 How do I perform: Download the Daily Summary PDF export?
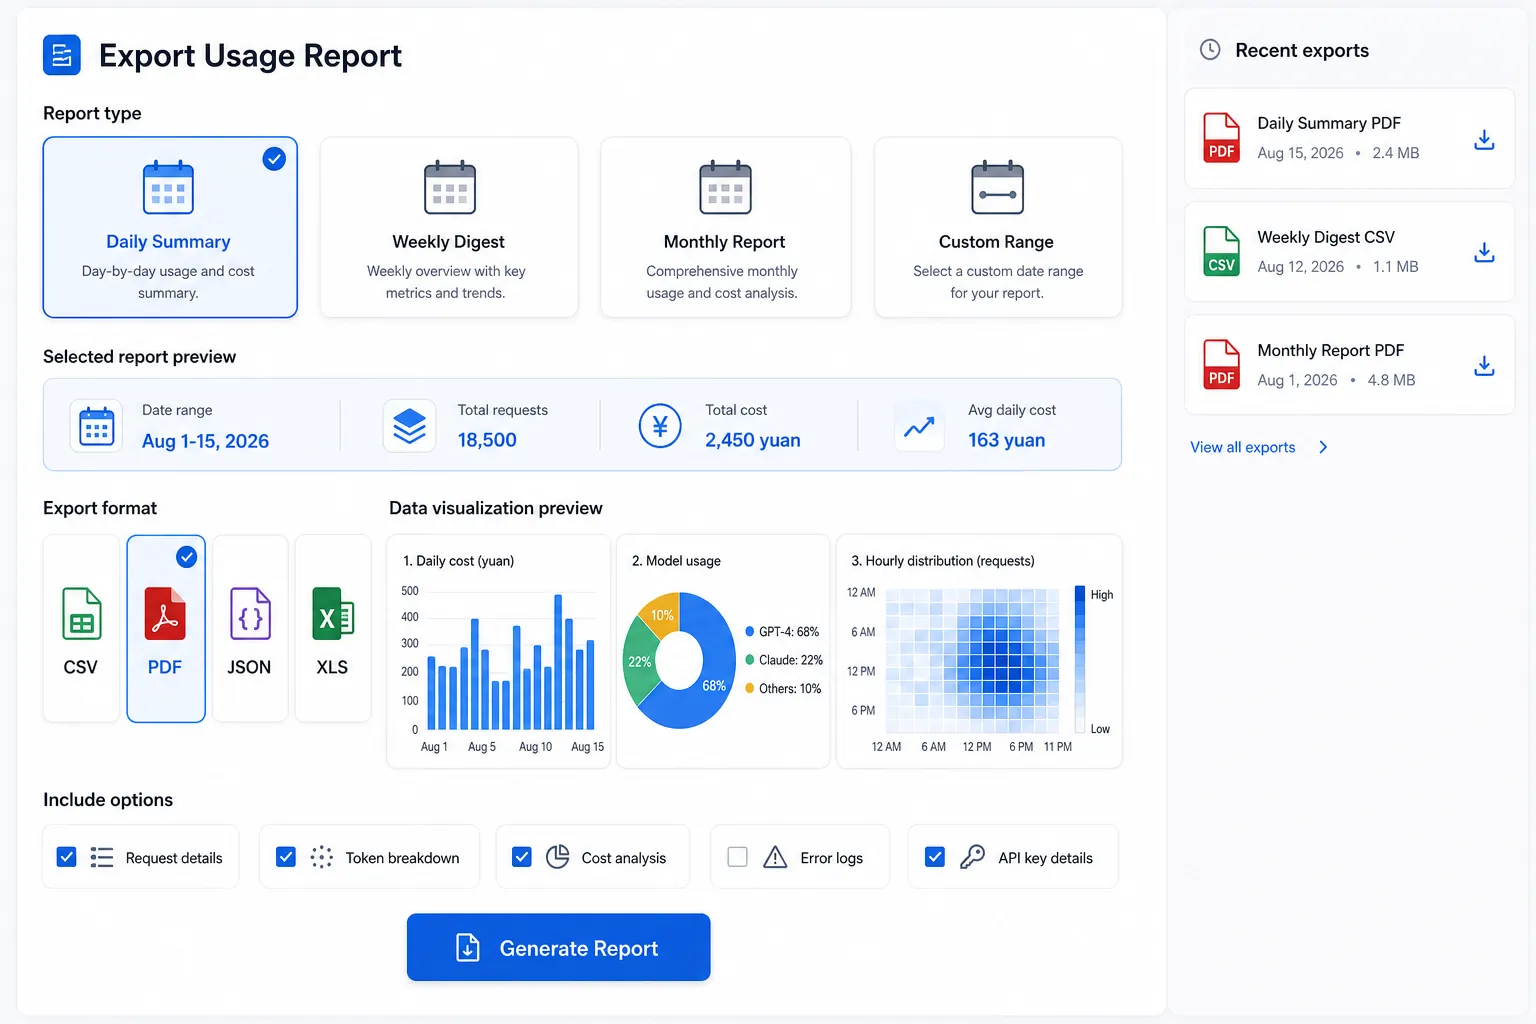tap(1484, 140)
